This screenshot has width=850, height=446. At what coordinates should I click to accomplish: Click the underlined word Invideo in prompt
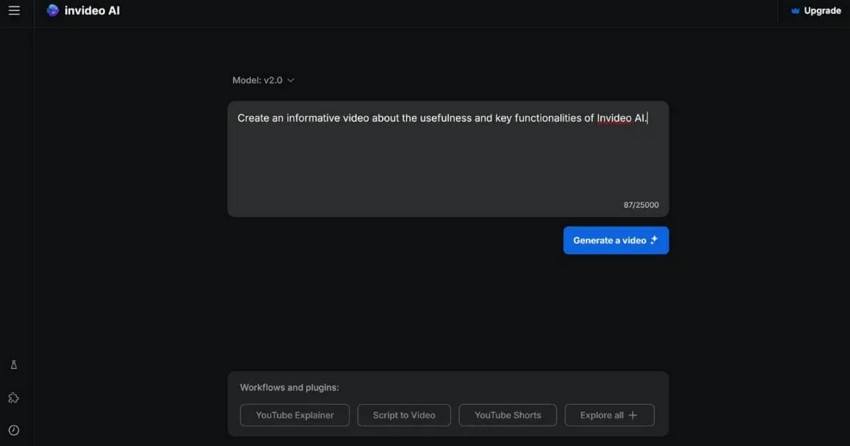(614, 118)
